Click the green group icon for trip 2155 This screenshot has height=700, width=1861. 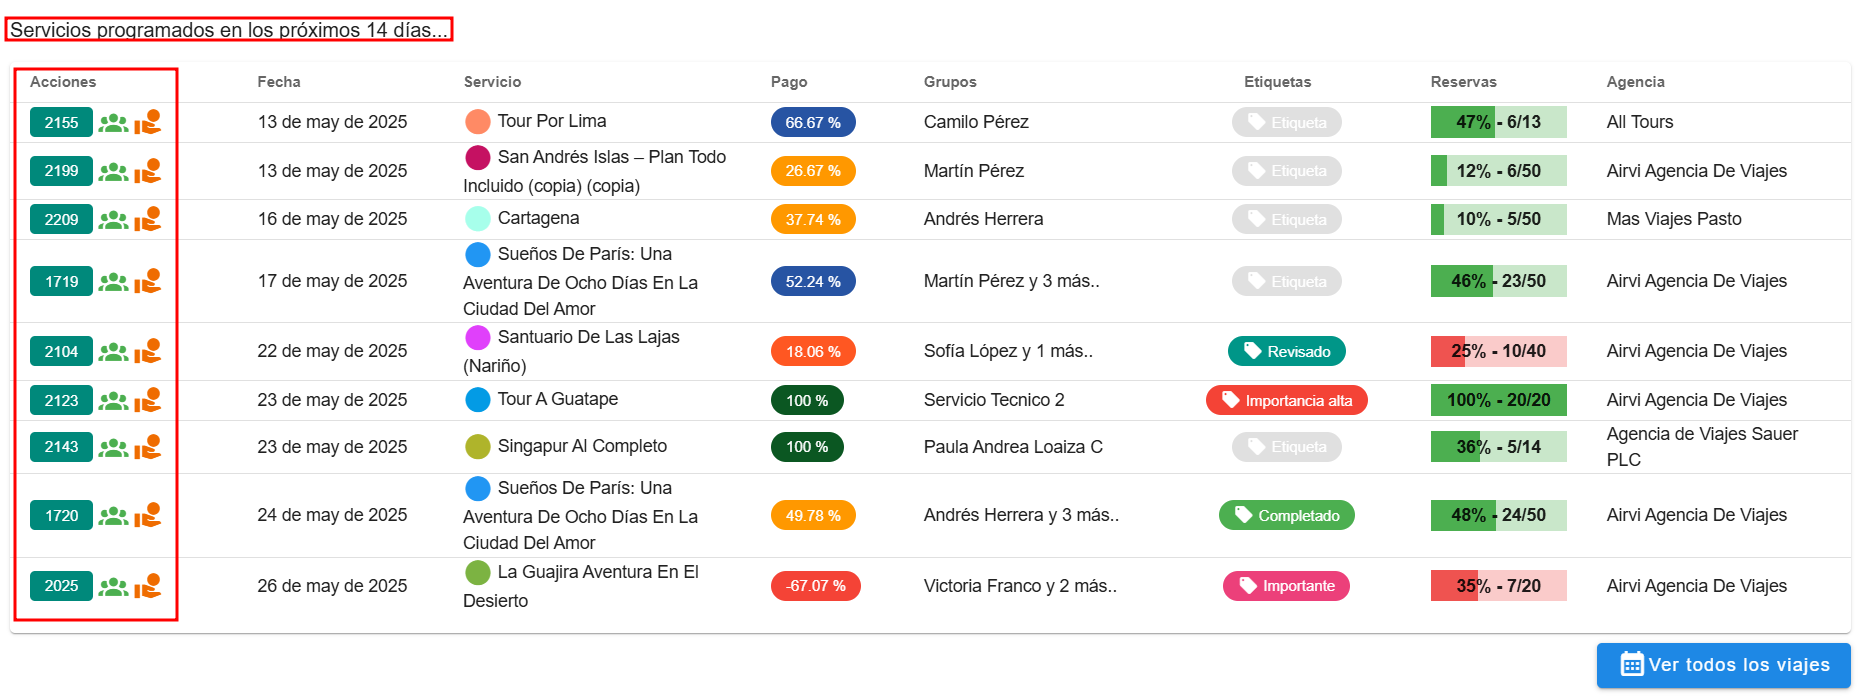coord(113,123)
